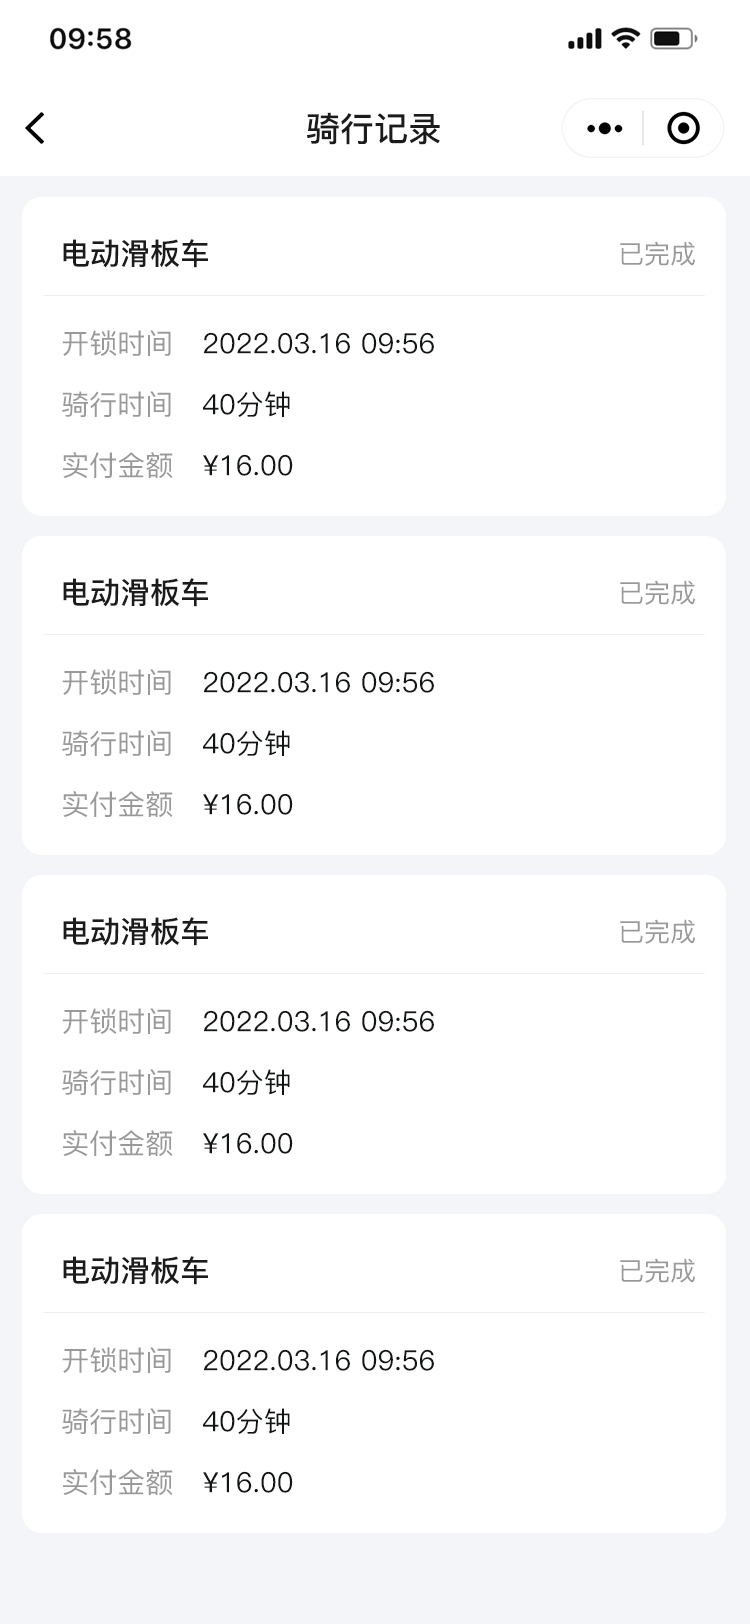Open the three-dots more menu

(x=604, y=128)
